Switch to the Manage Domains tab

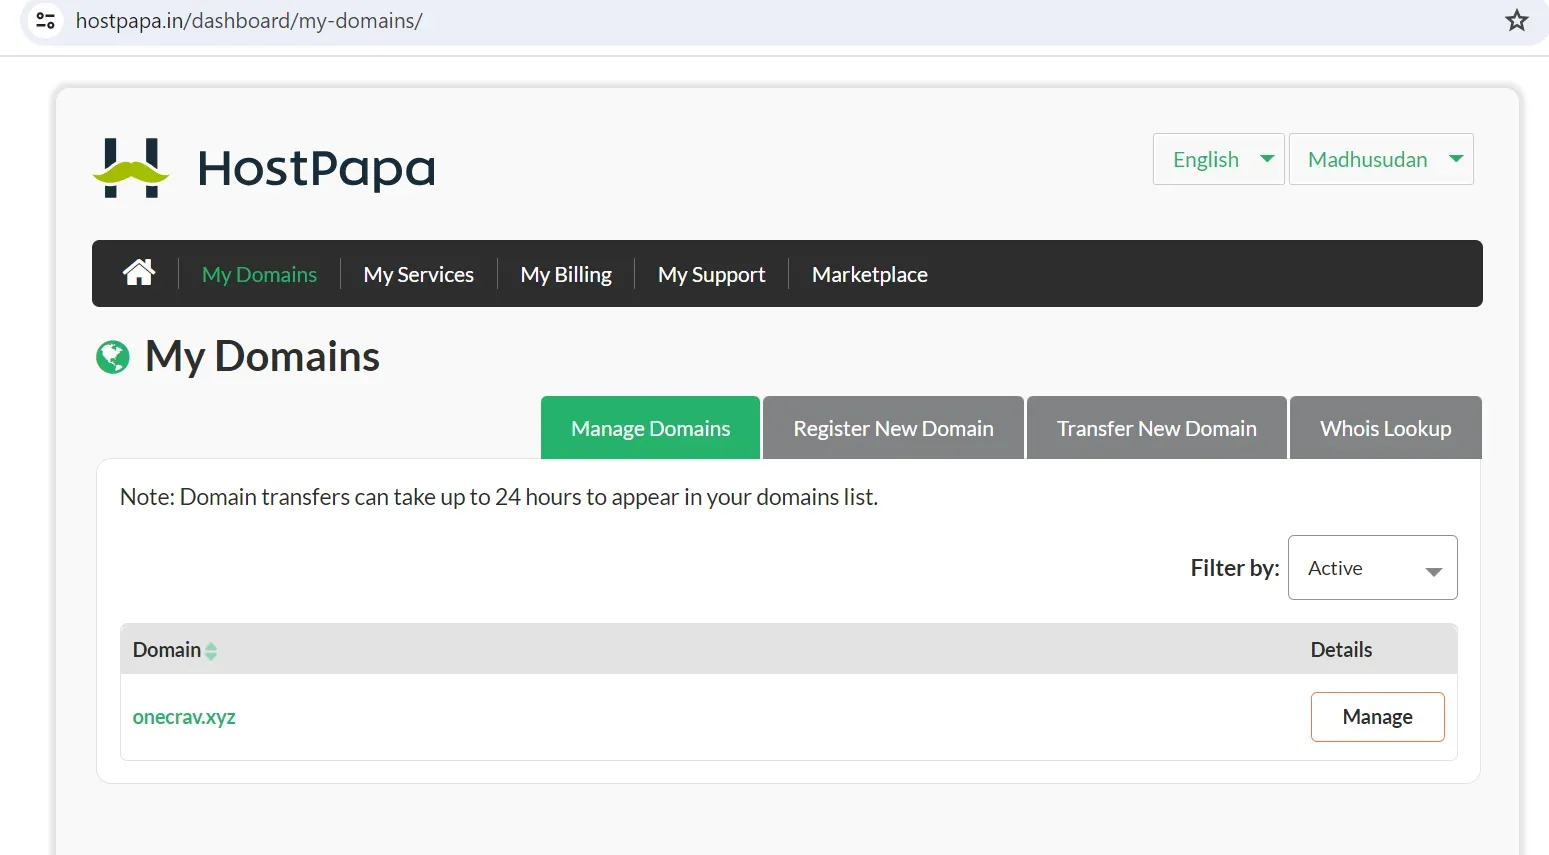point(650,428)
